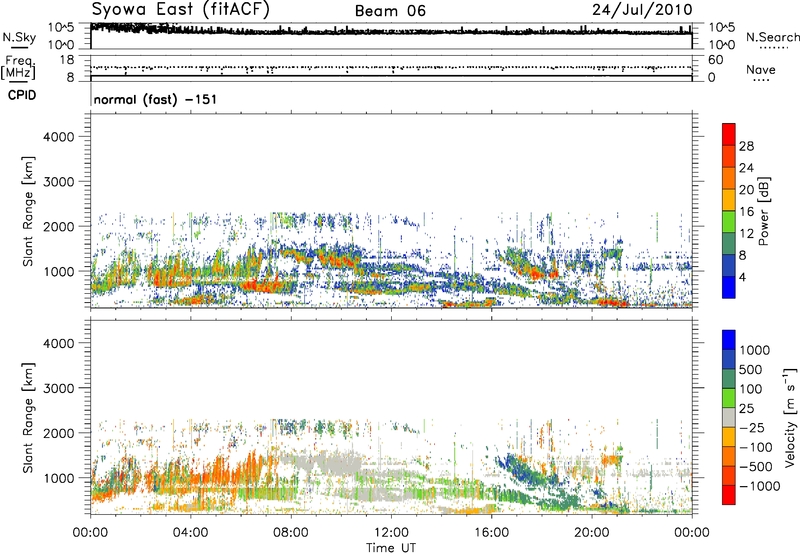Click the '10^5' left tick of N.Sky panel
Viewport: 800px width, 554px height.
[61, 27]
